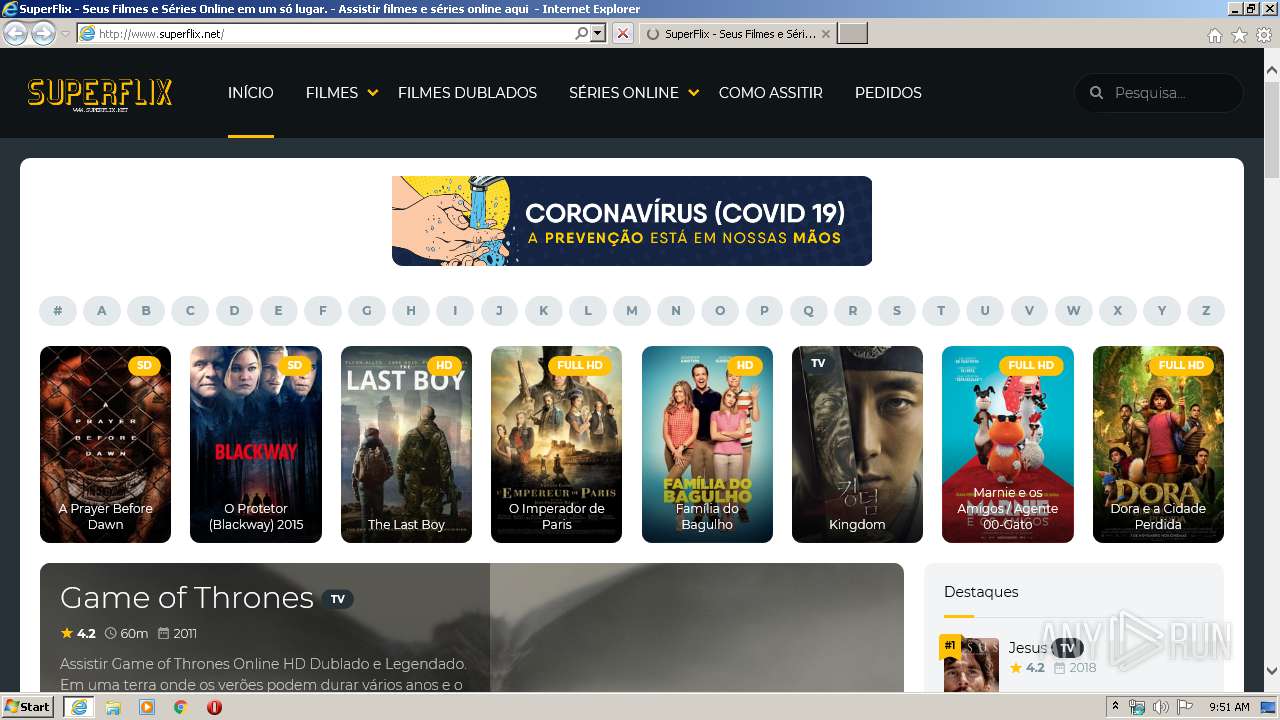Filter titles by letter B
This screenshot has width=1280, height=720.
[146, 311]
